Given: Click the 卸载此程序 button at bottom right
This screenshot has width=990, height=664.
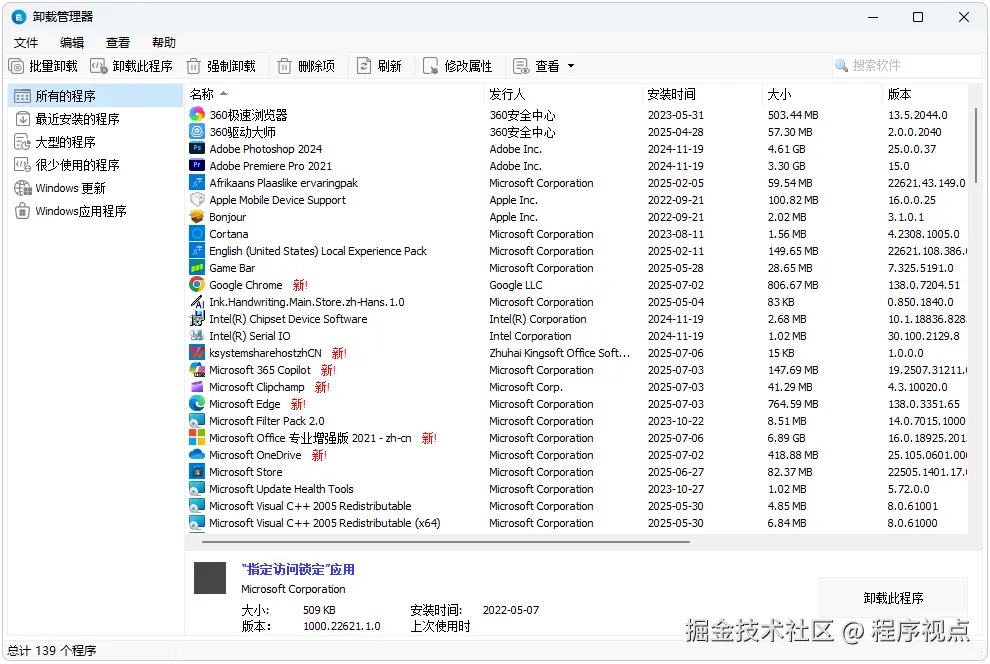Looking at the screenshot, I should (892, 596).
